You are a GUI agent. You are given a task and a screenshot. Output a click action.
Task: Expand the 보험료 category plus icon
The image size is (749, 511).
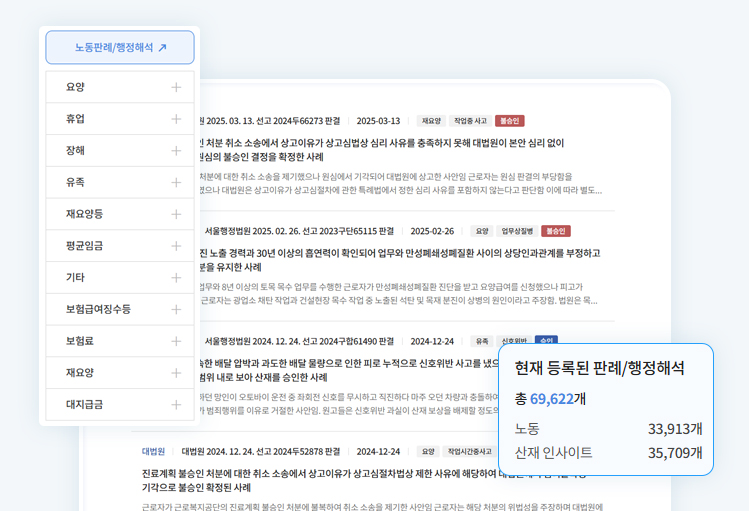coord(176,341)
